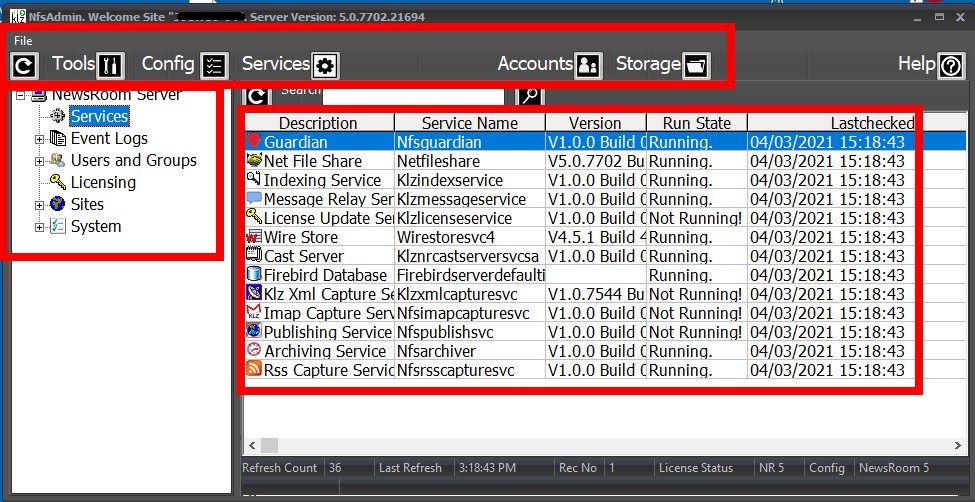Click the Imap Capture mail icon

[x=254, y=312]
